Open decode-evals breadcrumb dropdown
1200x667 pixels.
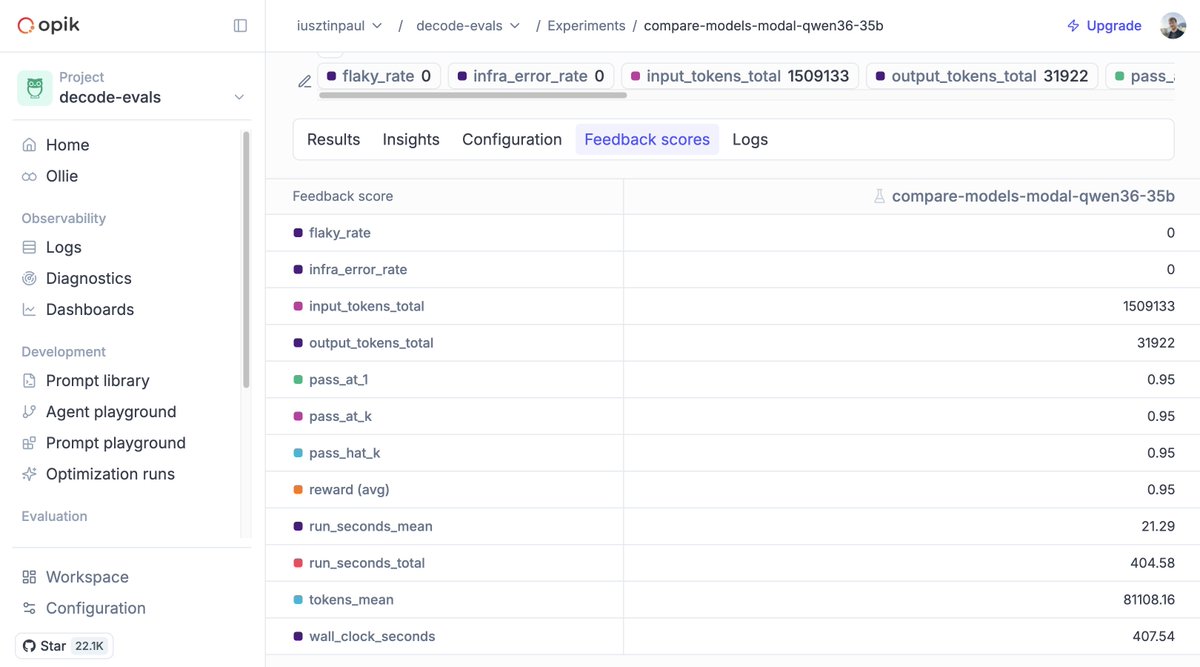click(468, 26)
